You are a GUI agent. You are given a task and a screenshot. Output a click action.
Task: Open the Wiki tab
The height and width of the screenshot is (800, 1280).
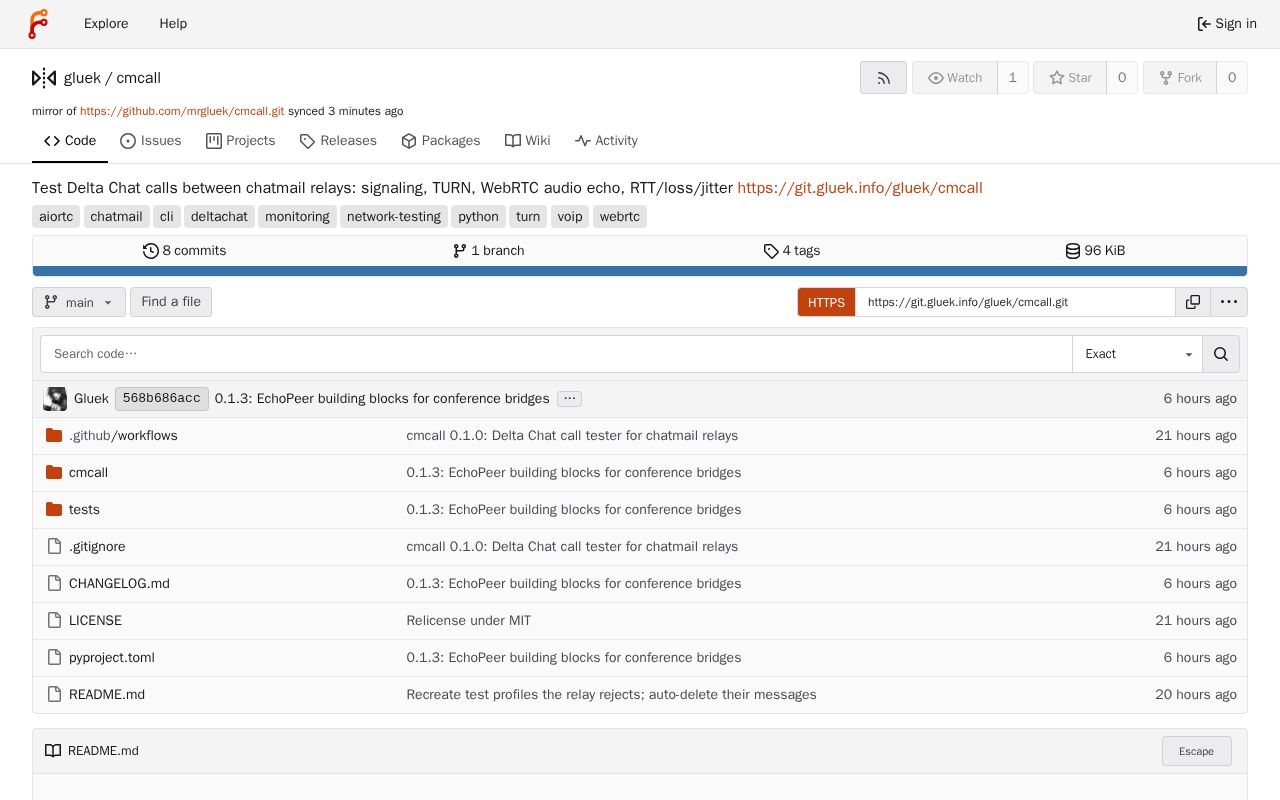tap(528, 141)
